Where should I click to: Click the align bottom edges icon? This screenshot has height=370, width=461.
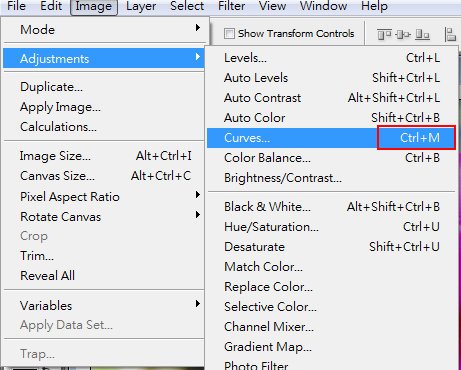click(x=422, y=34)
